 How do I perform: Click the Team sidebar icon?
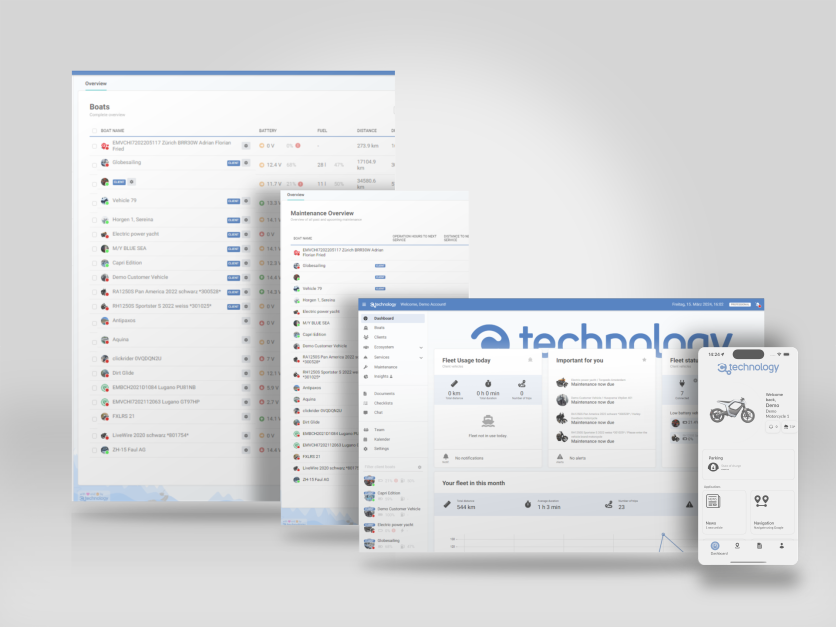click(366, 430)
